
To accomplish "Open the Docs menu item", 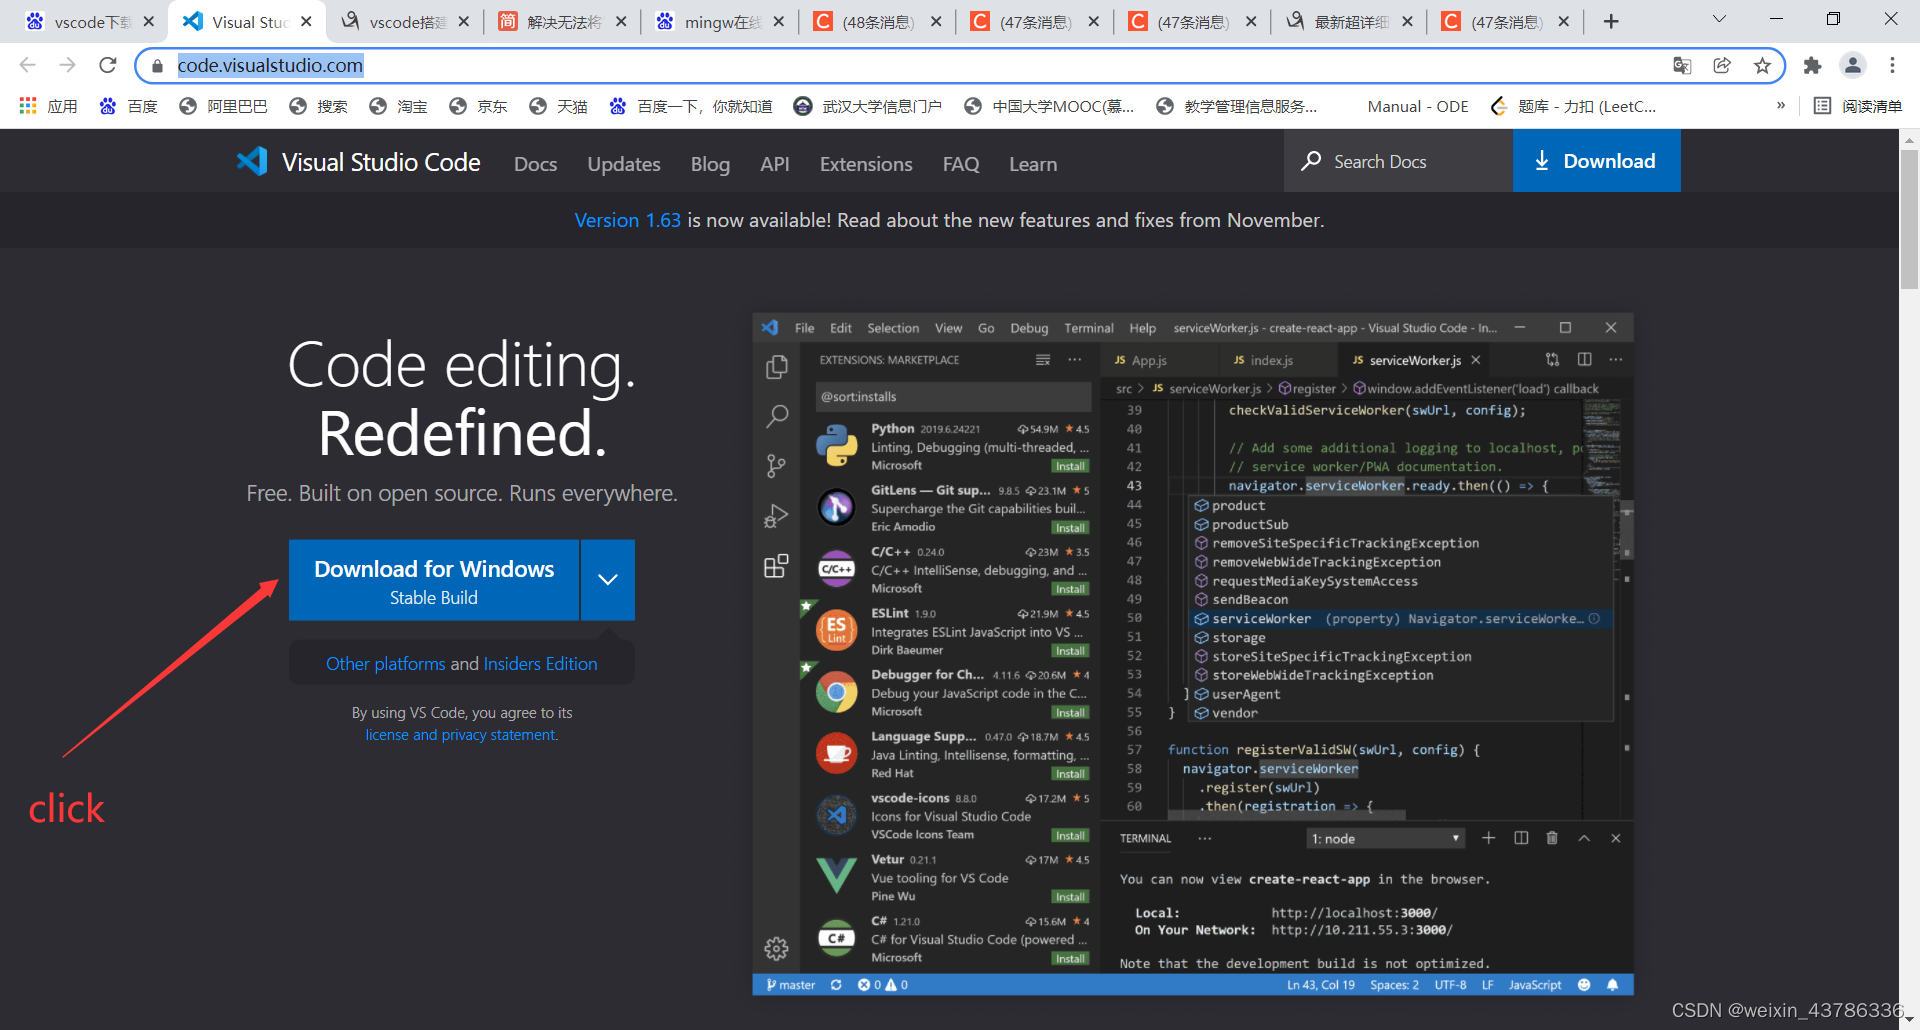I will coord(535,164).
